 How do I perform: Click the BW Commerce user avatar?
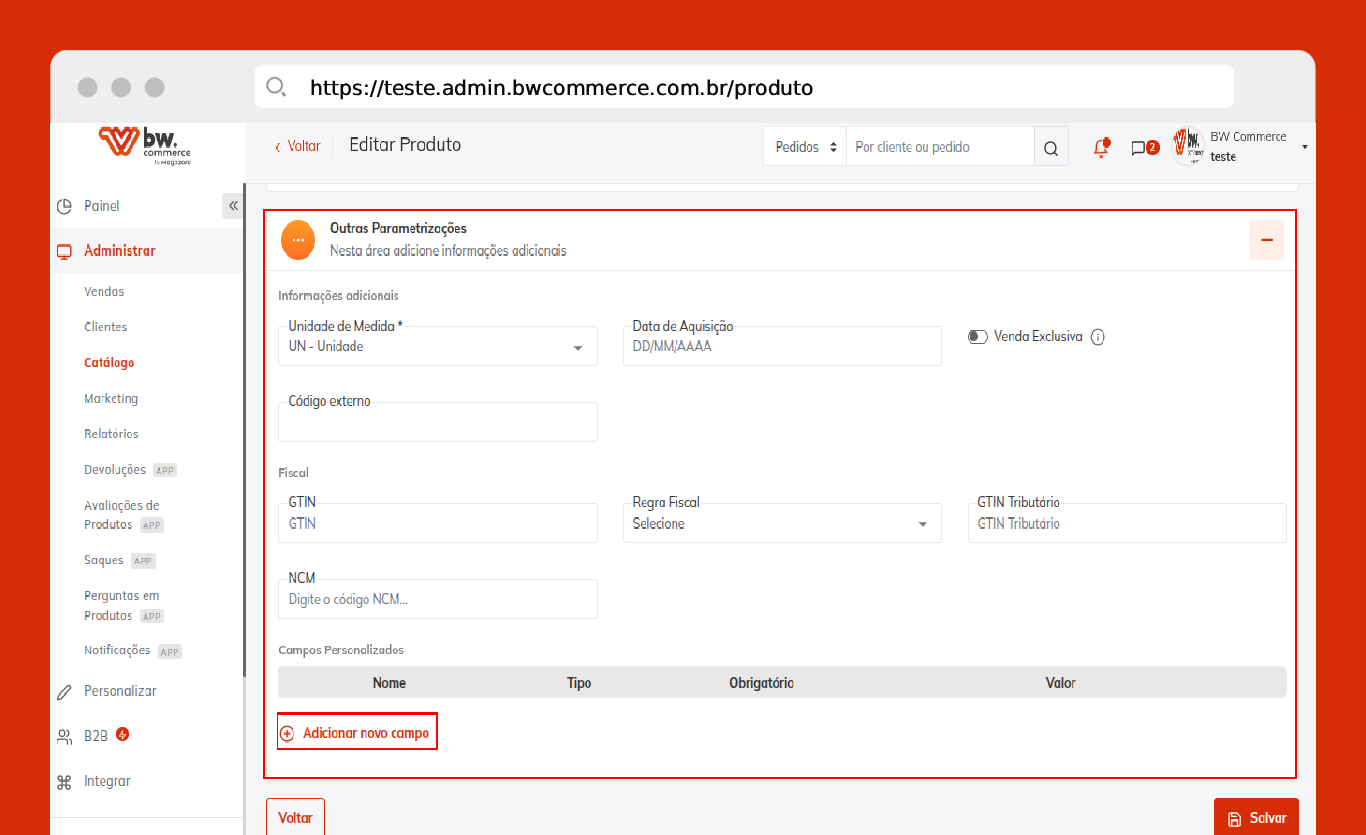click(1188, 147)
